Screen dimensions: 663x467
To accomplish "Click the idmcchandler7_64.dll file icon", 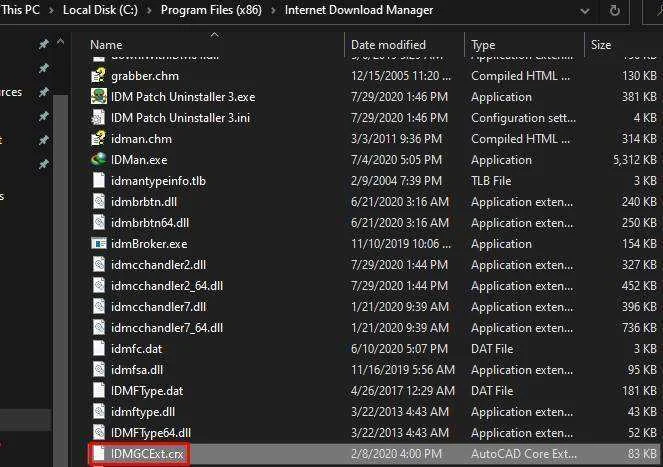I will [99, 327].
